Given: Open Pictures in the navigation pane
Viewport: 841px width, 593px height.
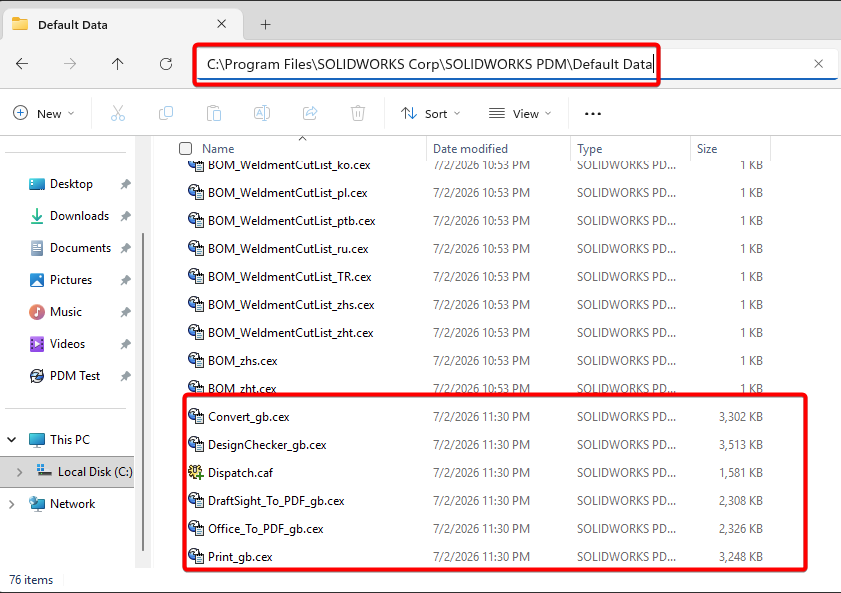Looking at the screenshot, I should 71,280.
